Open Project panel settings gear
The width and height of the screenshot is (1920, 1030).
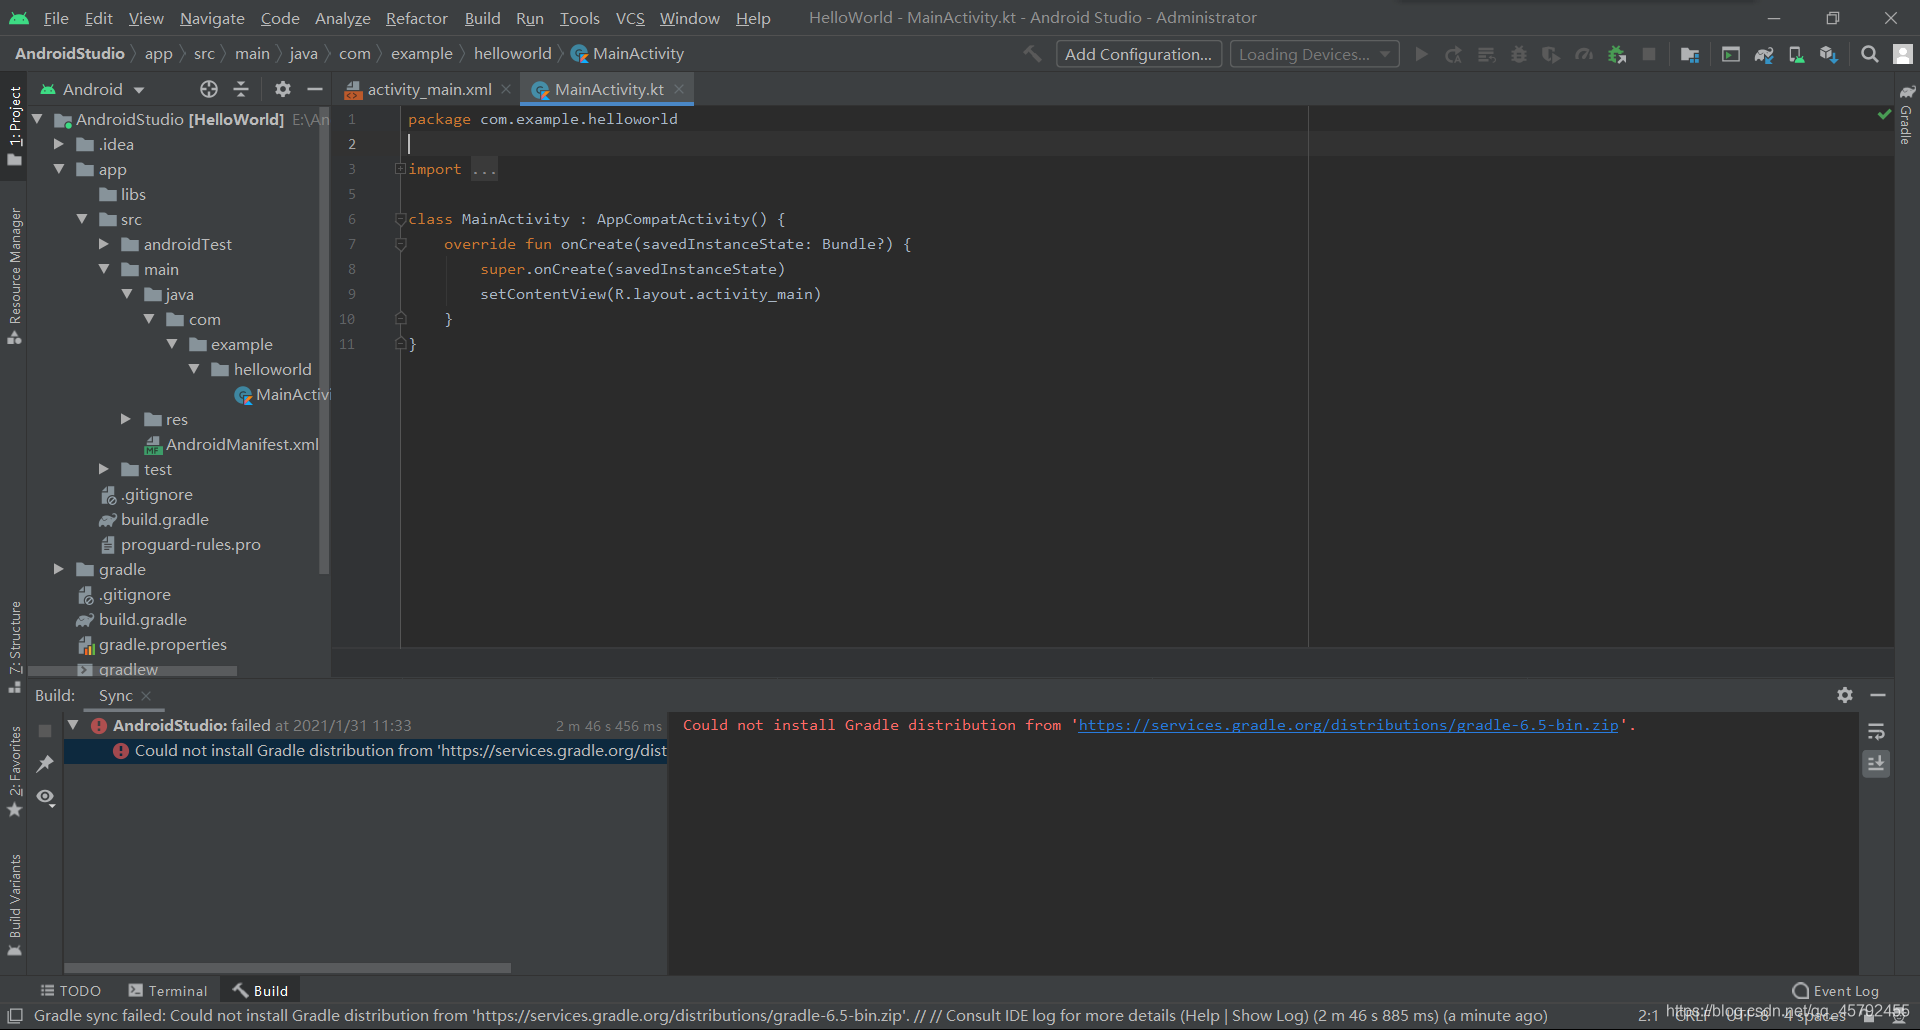(283, 89)
